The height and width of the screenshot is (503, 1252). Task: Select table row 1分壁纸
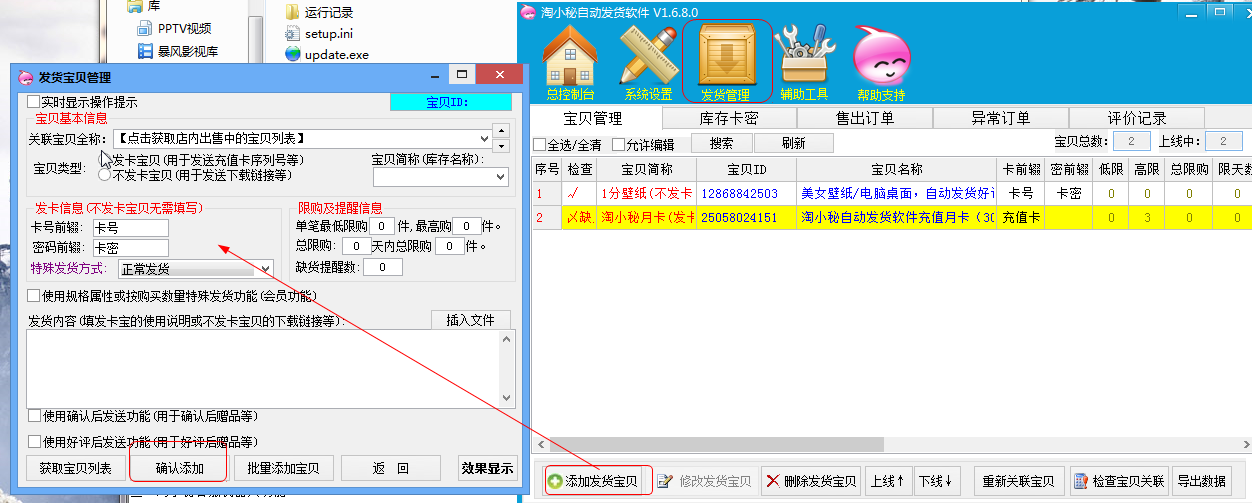point(890,193)
